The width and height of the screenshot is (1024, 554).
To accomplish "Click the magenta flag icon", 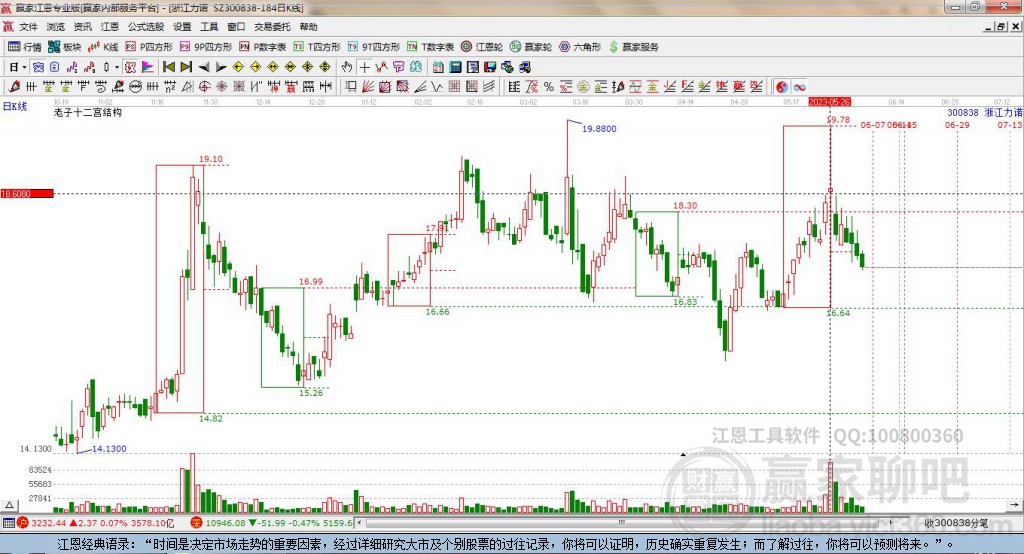I will click(x=148, y=67).
